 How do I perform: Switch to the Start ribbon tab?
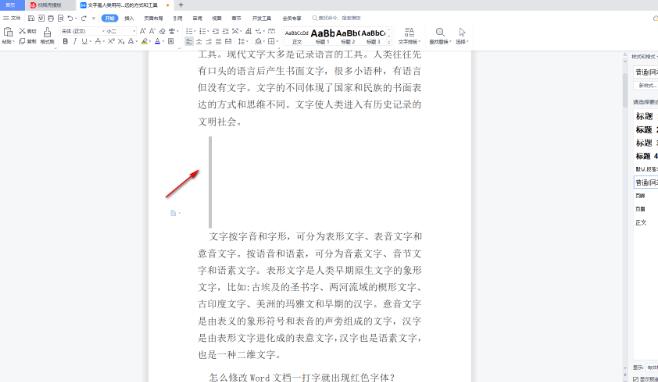pyautogui.click(x=110, y=18)
